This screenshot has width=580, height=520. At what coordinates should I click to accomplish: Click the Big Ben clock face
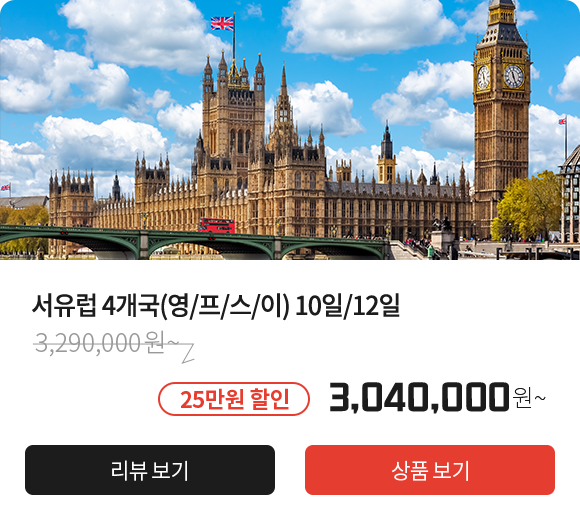(x=514, y=77)
